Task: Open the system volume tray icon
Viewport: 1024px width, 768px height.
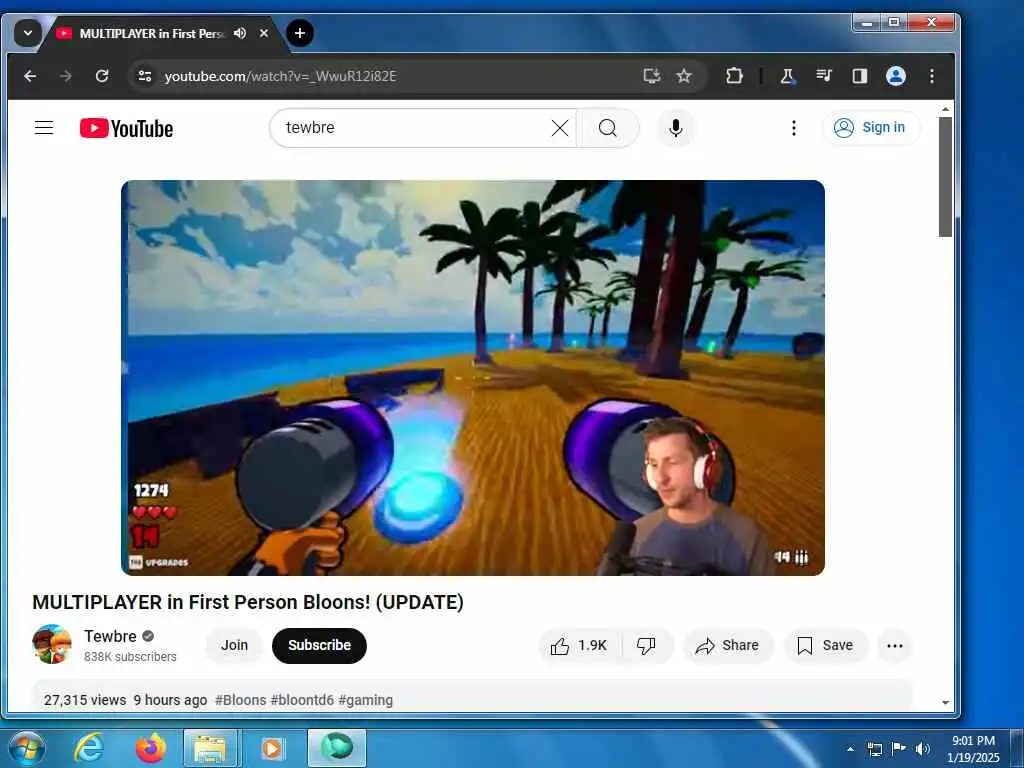Action: (x=922, y=749)
